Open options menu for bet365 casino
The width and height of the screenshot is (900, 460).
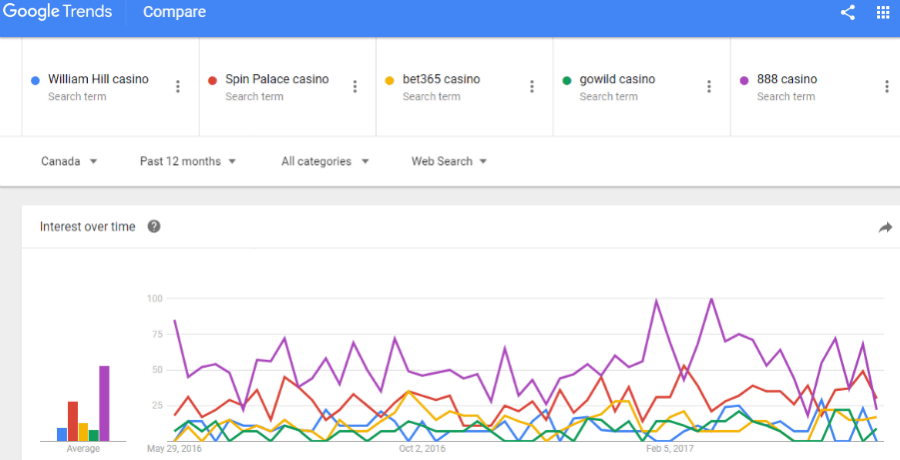(532, 86)
